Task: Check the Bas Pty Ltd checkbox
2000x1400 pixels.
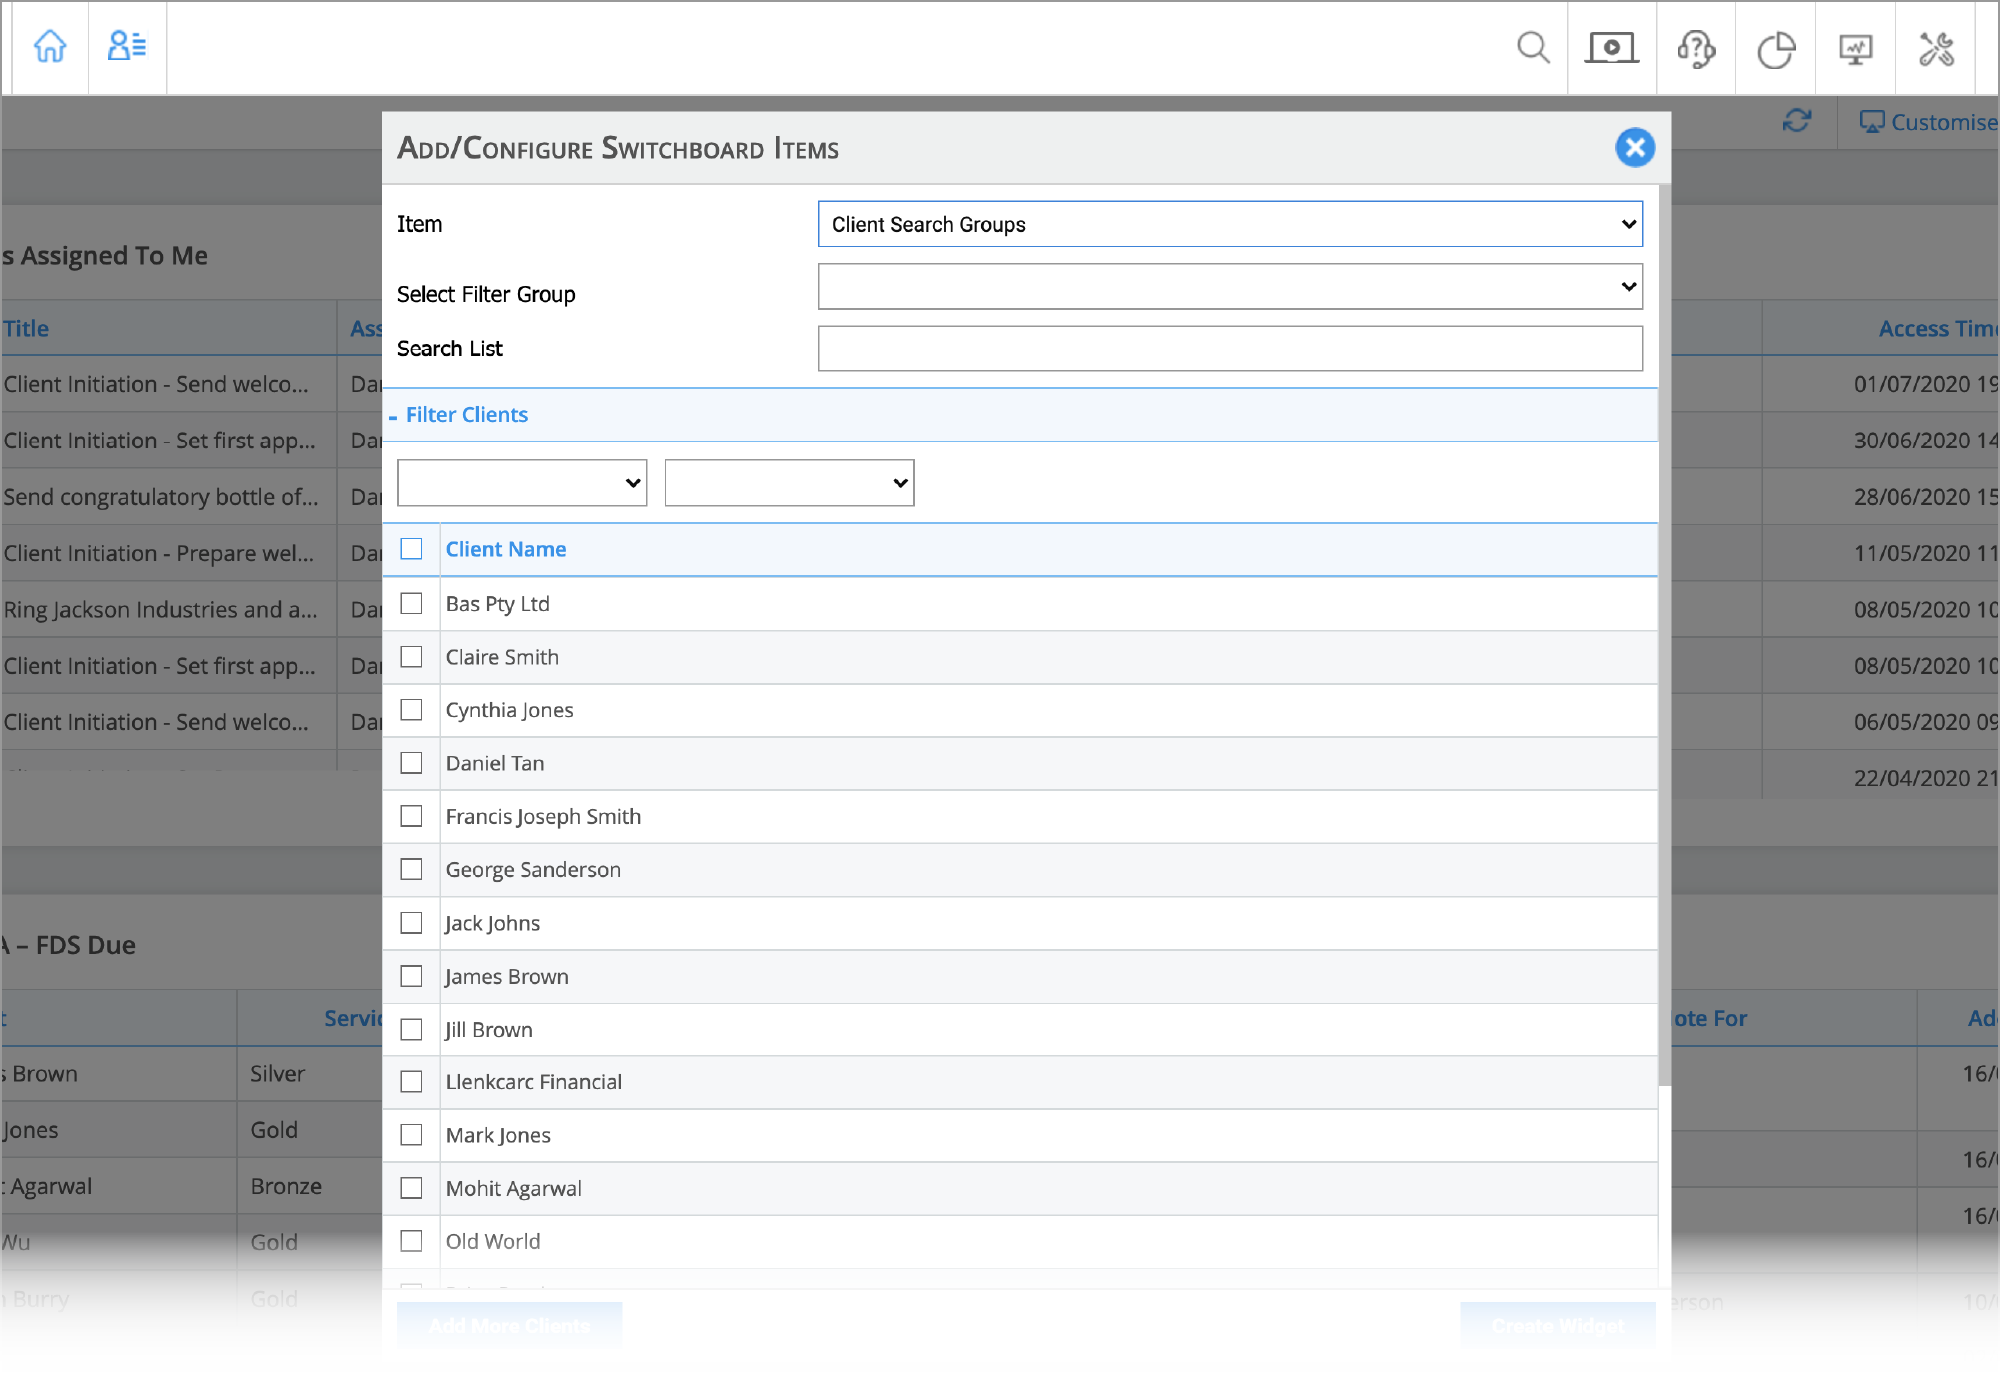Action: pos(411,603)
